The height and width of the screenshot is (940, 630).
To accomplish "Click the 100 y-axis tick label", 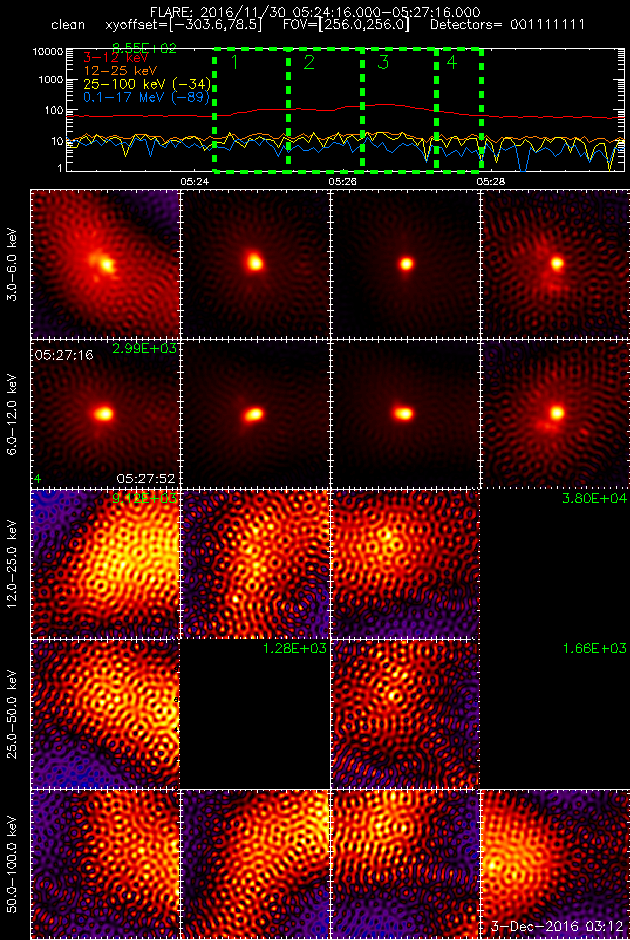I will coord(55,110).
